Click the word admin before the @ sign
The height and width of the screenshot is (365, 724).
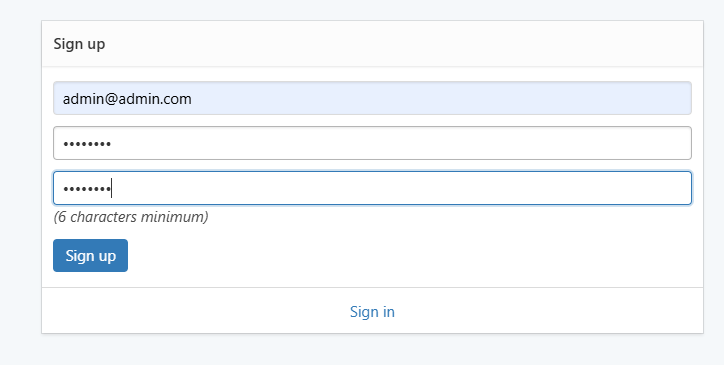83,99
